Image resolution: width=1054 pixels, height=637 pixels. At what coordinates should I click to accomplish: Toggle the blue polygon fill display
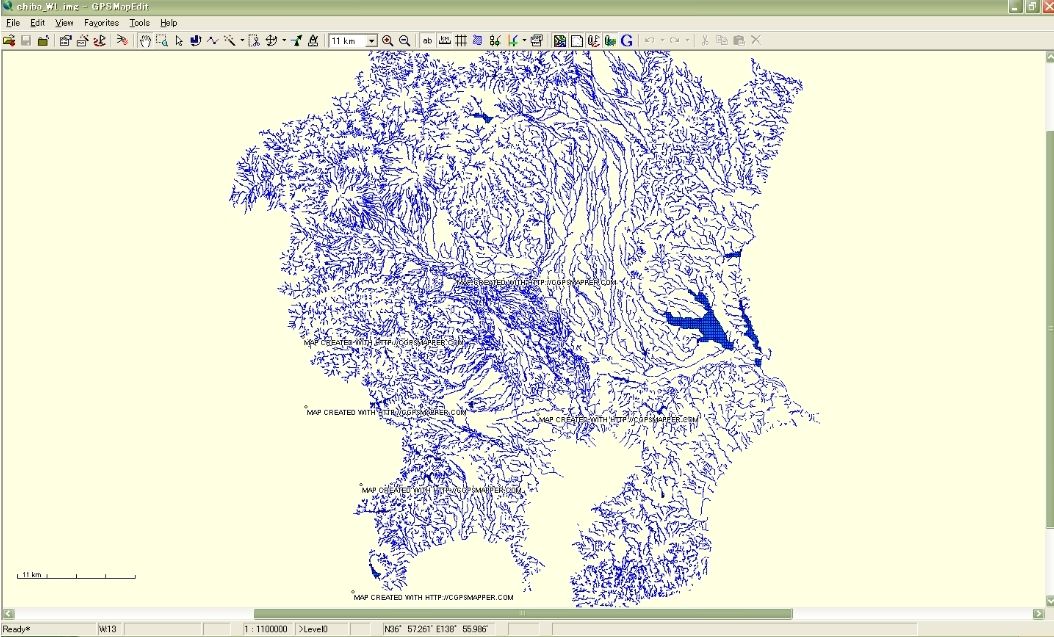tap(478, 40)
